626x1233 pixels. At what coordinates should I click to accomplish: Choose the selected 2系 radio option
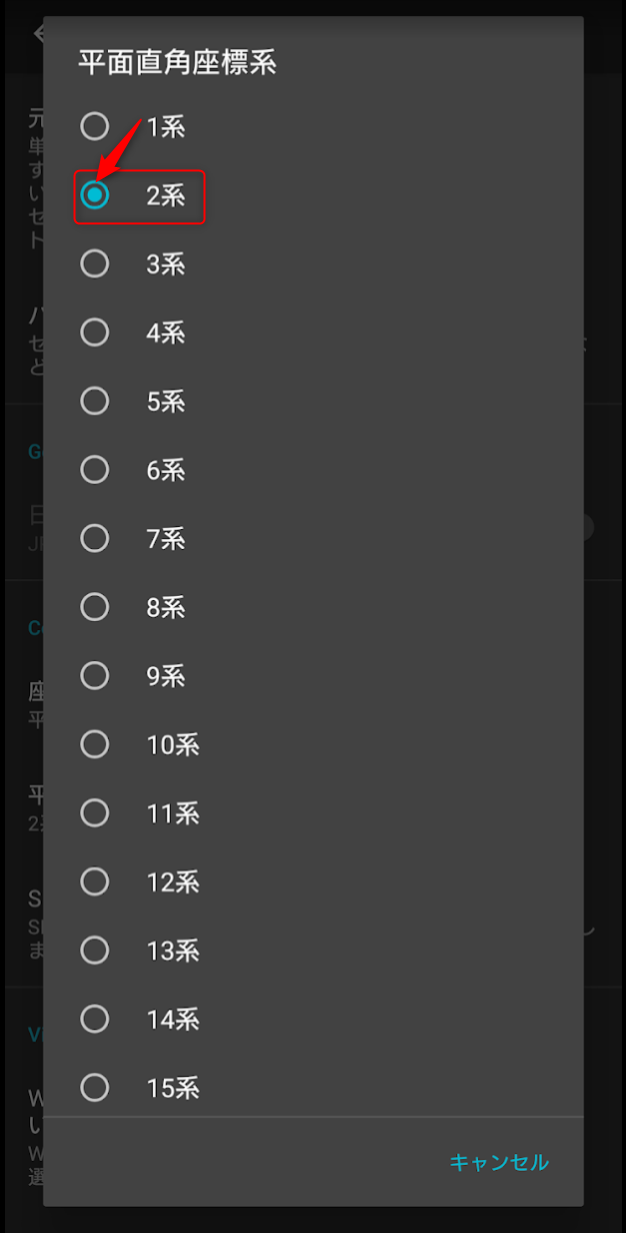click(95, 196)
